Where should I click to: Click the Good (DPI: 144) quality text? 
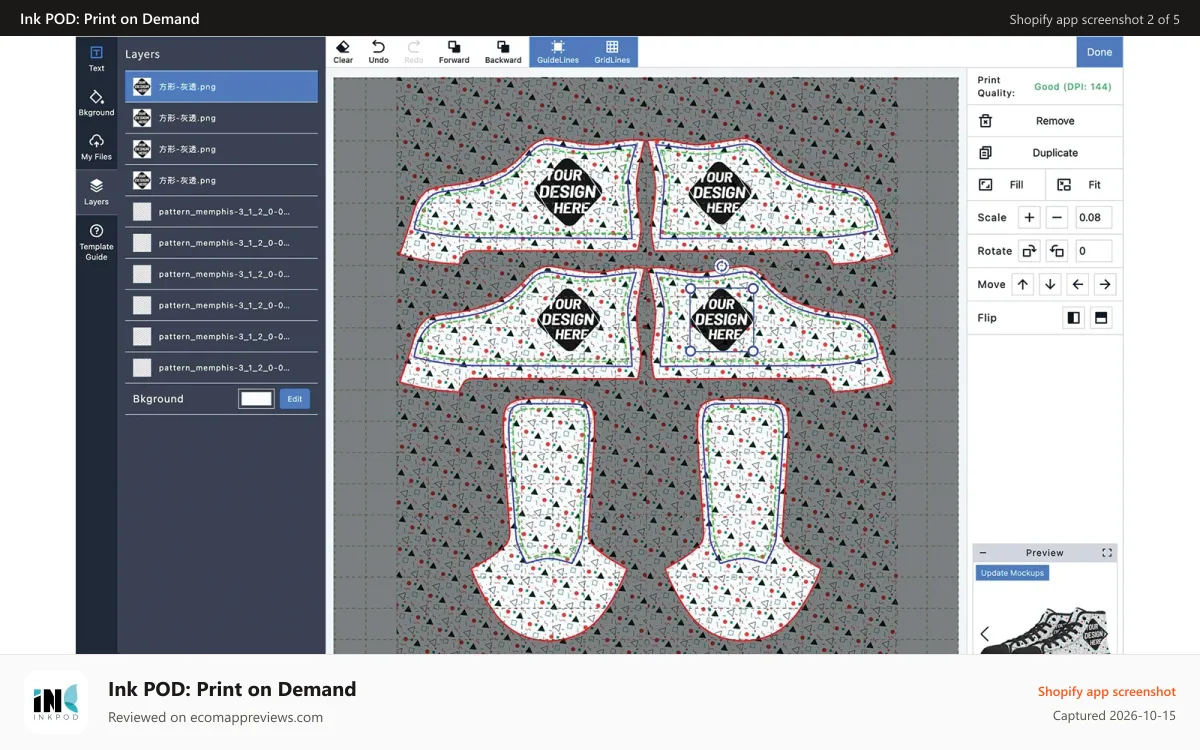click(1072, 87)
